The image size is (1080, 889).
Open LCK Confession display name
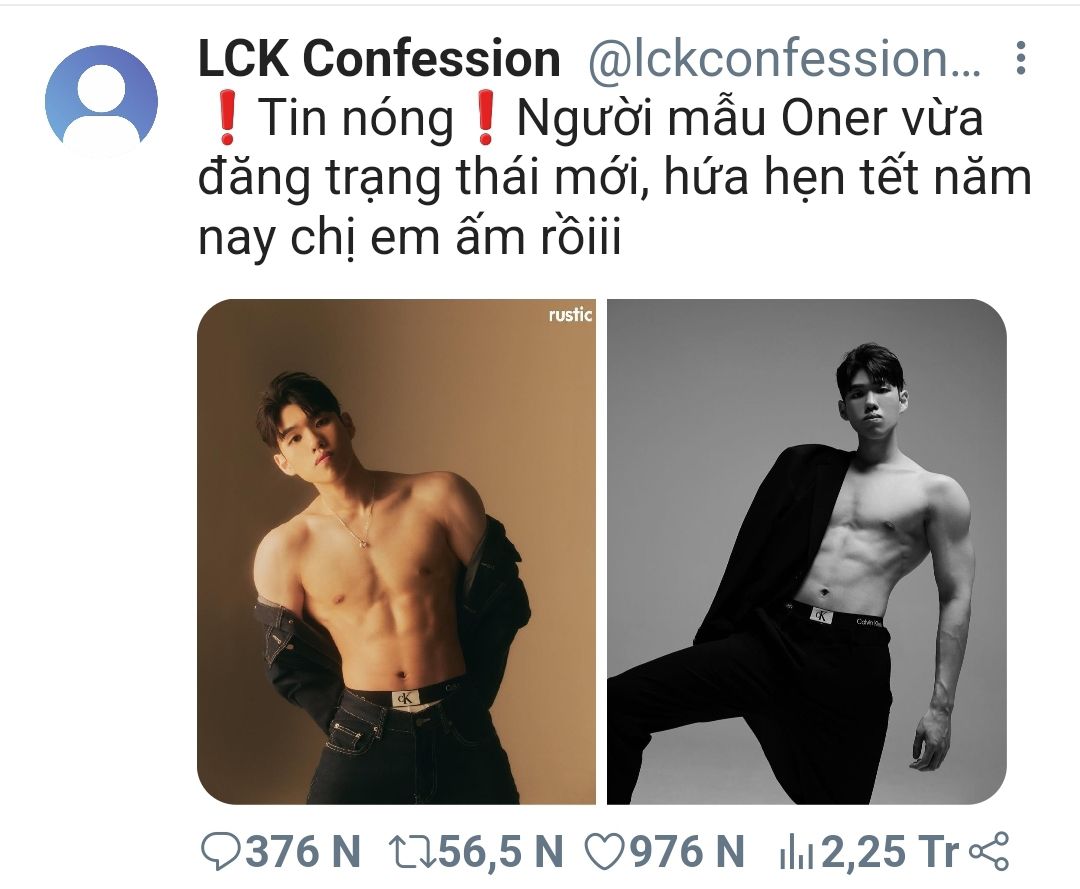[379, 59]
